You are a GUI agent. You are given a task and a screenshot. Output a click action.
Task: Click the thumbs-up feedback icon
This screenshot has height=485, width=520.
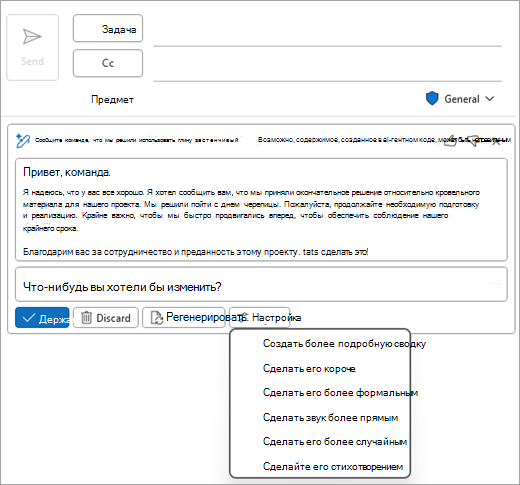click(451, 141)
